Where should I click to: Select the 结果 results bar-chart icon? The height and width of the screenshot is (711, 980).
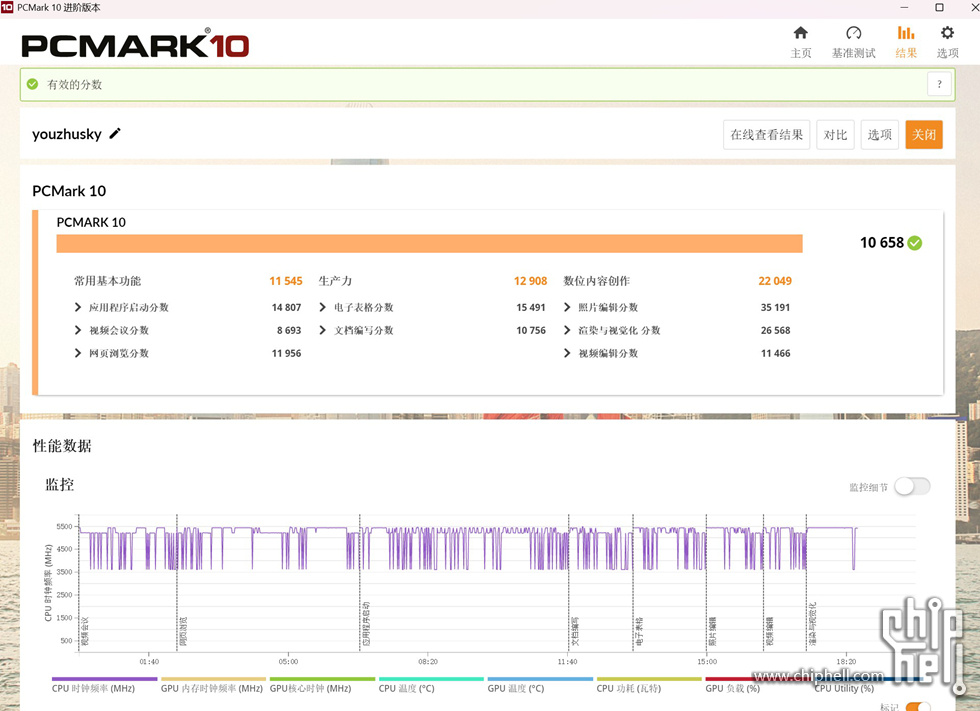point(906,33)
